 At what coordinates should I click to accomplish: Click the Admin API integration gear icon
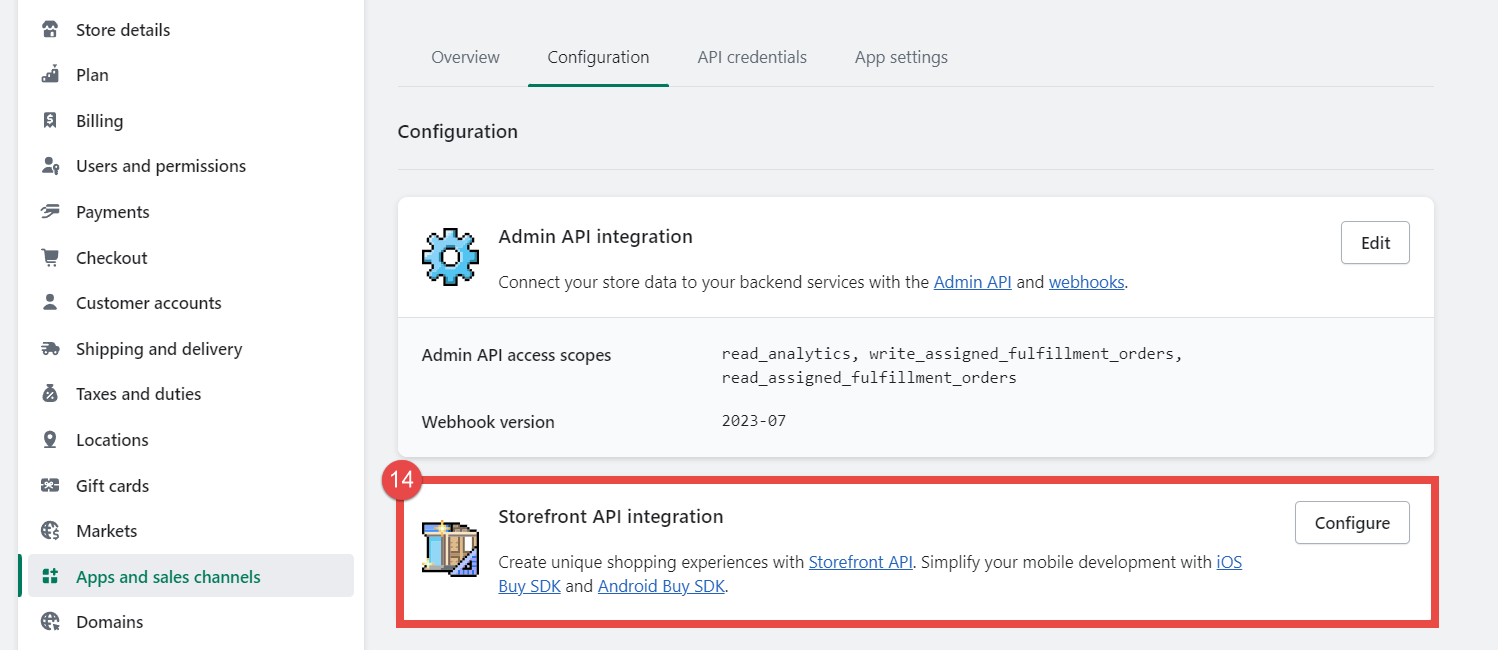tap(450, 258)
